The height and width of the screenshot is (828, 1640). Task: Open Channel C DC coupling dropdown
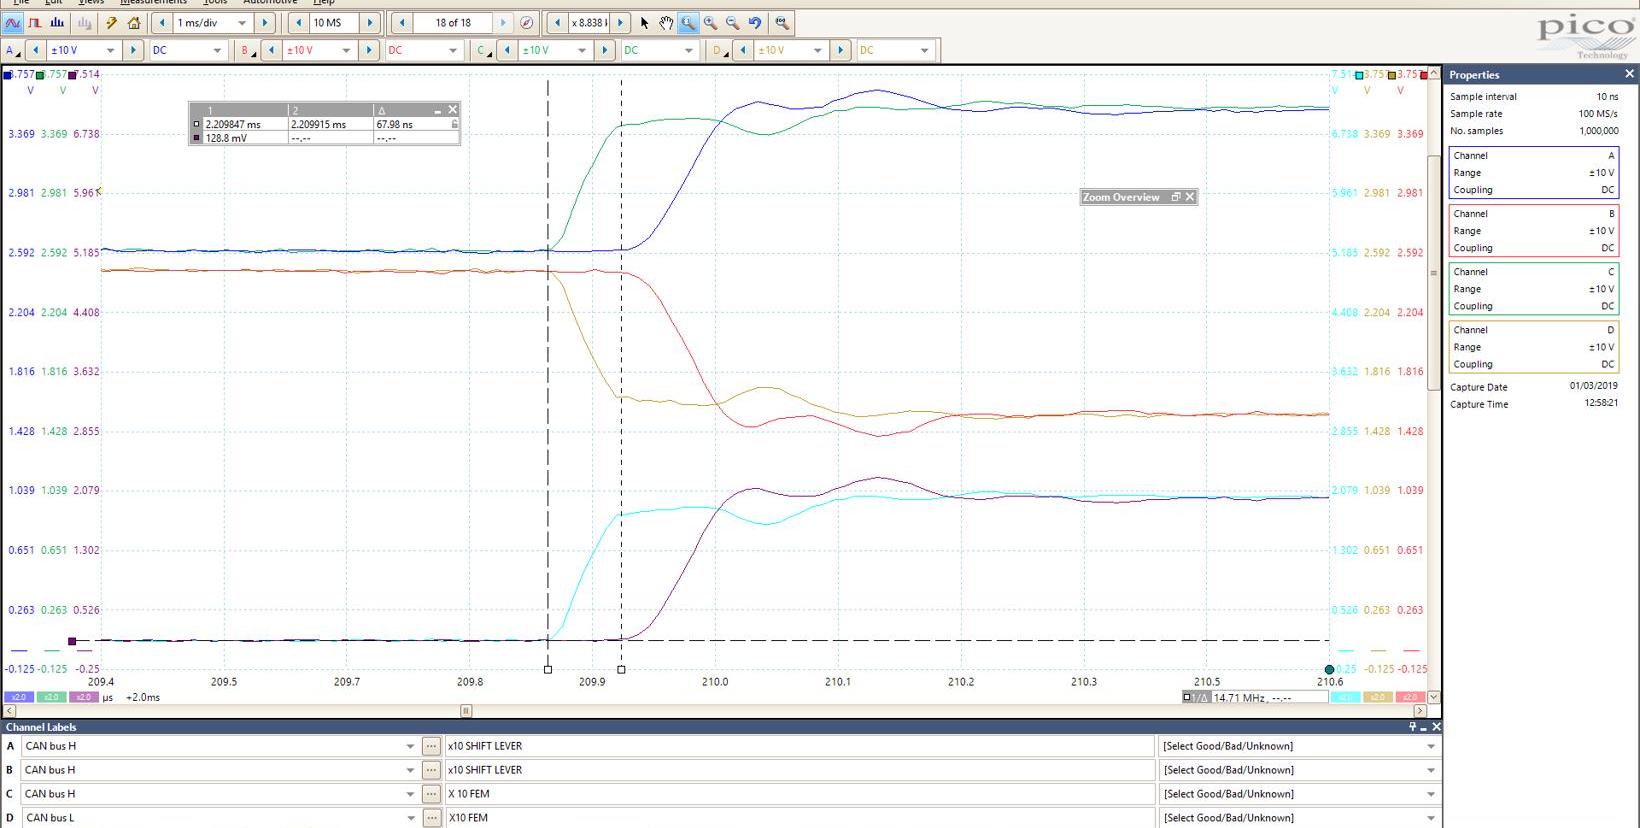pyautogui.click(x=688, y=50)
